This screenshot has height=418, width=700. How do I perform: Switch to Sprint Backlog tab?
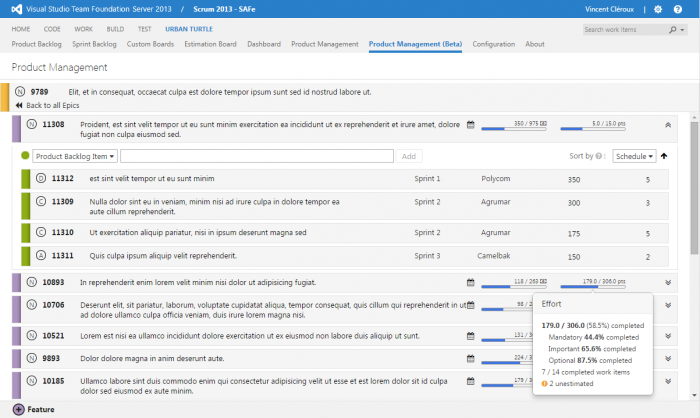click(94, 44)
